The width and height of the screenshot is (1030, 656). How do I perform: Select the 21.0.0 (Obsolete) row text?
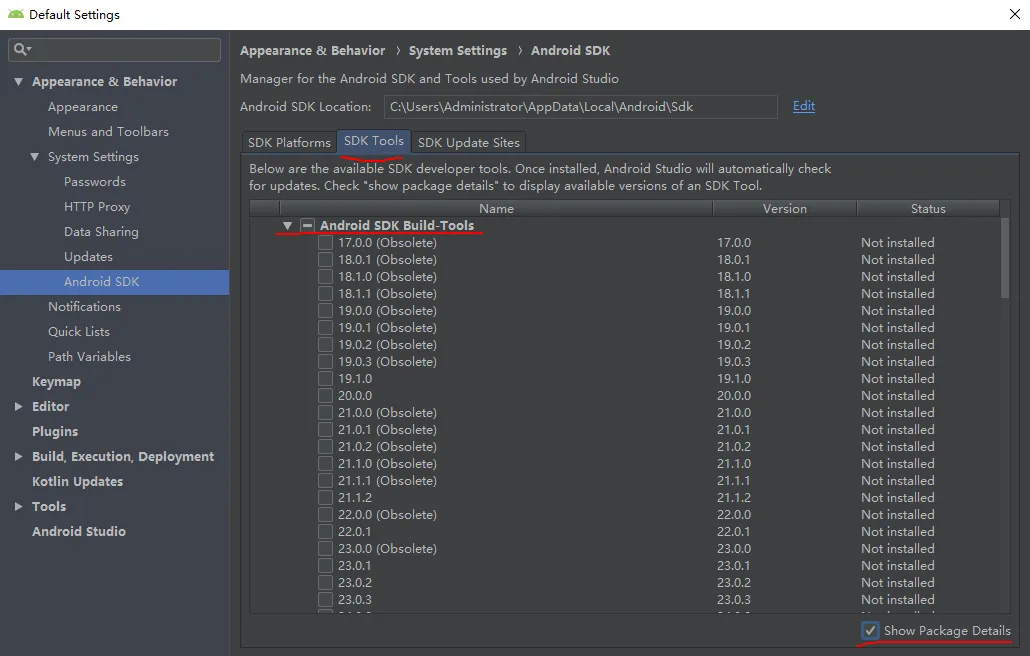387,412
